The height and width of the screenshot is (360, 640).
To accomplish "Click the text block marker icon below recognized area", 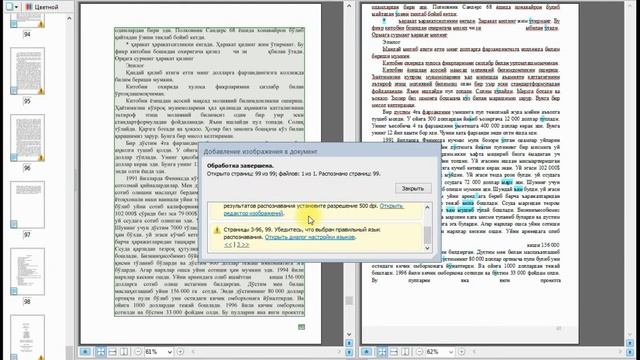I will click(301, 327).
